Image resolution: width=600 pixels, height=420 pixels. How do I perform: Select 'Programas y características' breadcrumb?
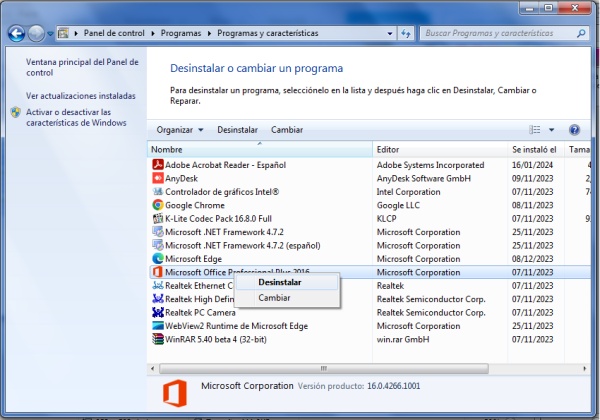[267, 33]
